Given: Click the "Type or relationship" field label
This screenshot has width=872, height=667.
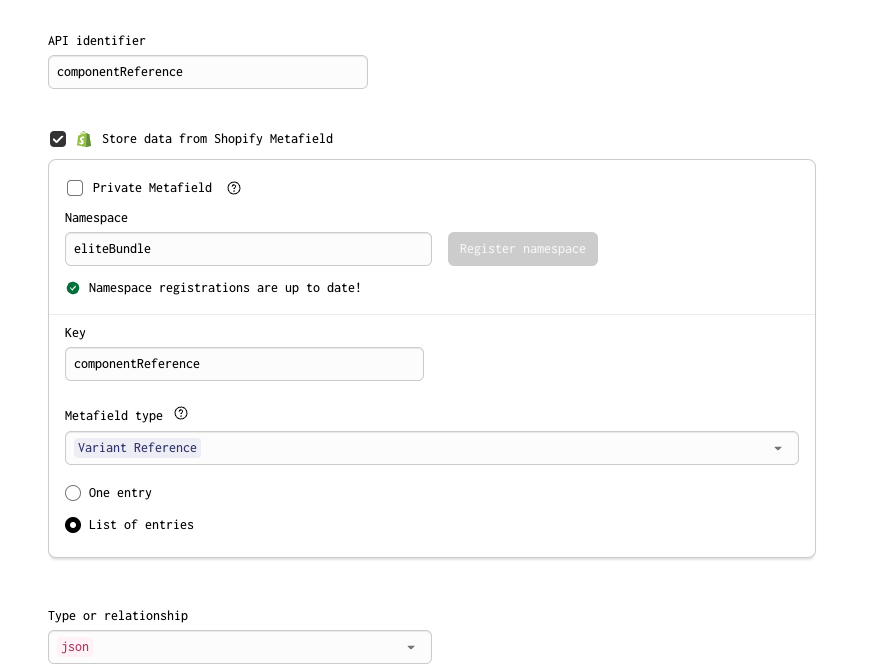Looking at the screenshot, I should (x=118, y=616).
